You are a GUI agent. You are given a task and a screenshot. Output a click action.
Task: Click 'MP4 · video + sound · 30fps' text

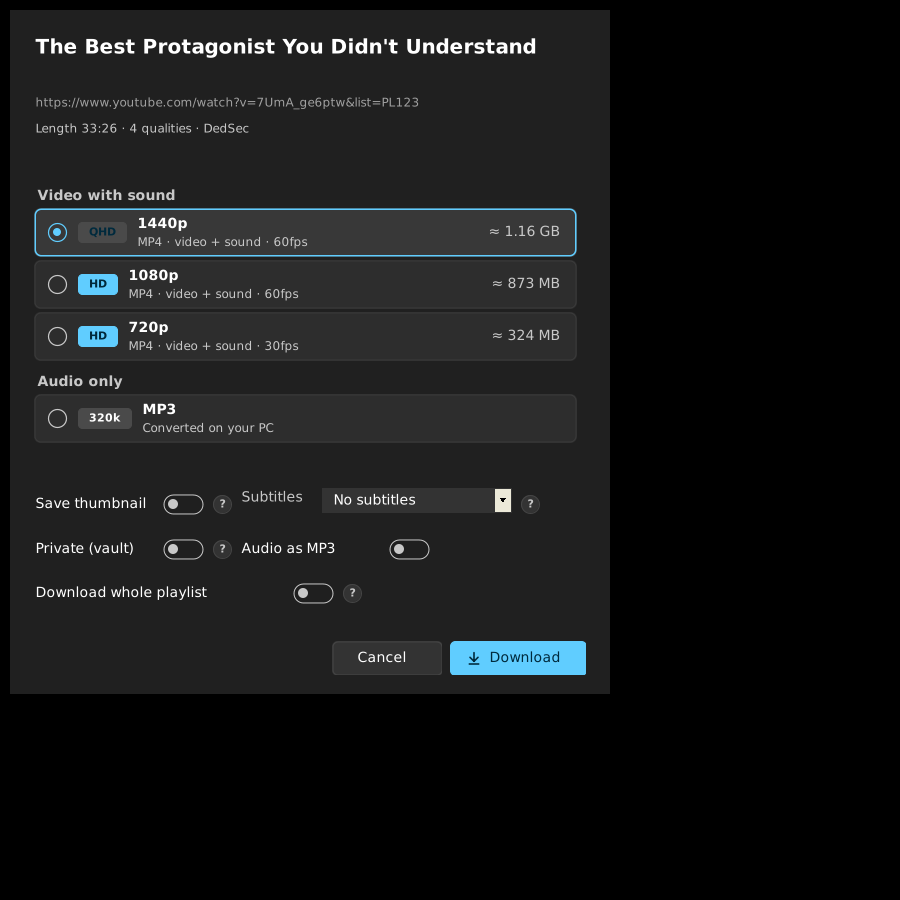pos(214,346)
